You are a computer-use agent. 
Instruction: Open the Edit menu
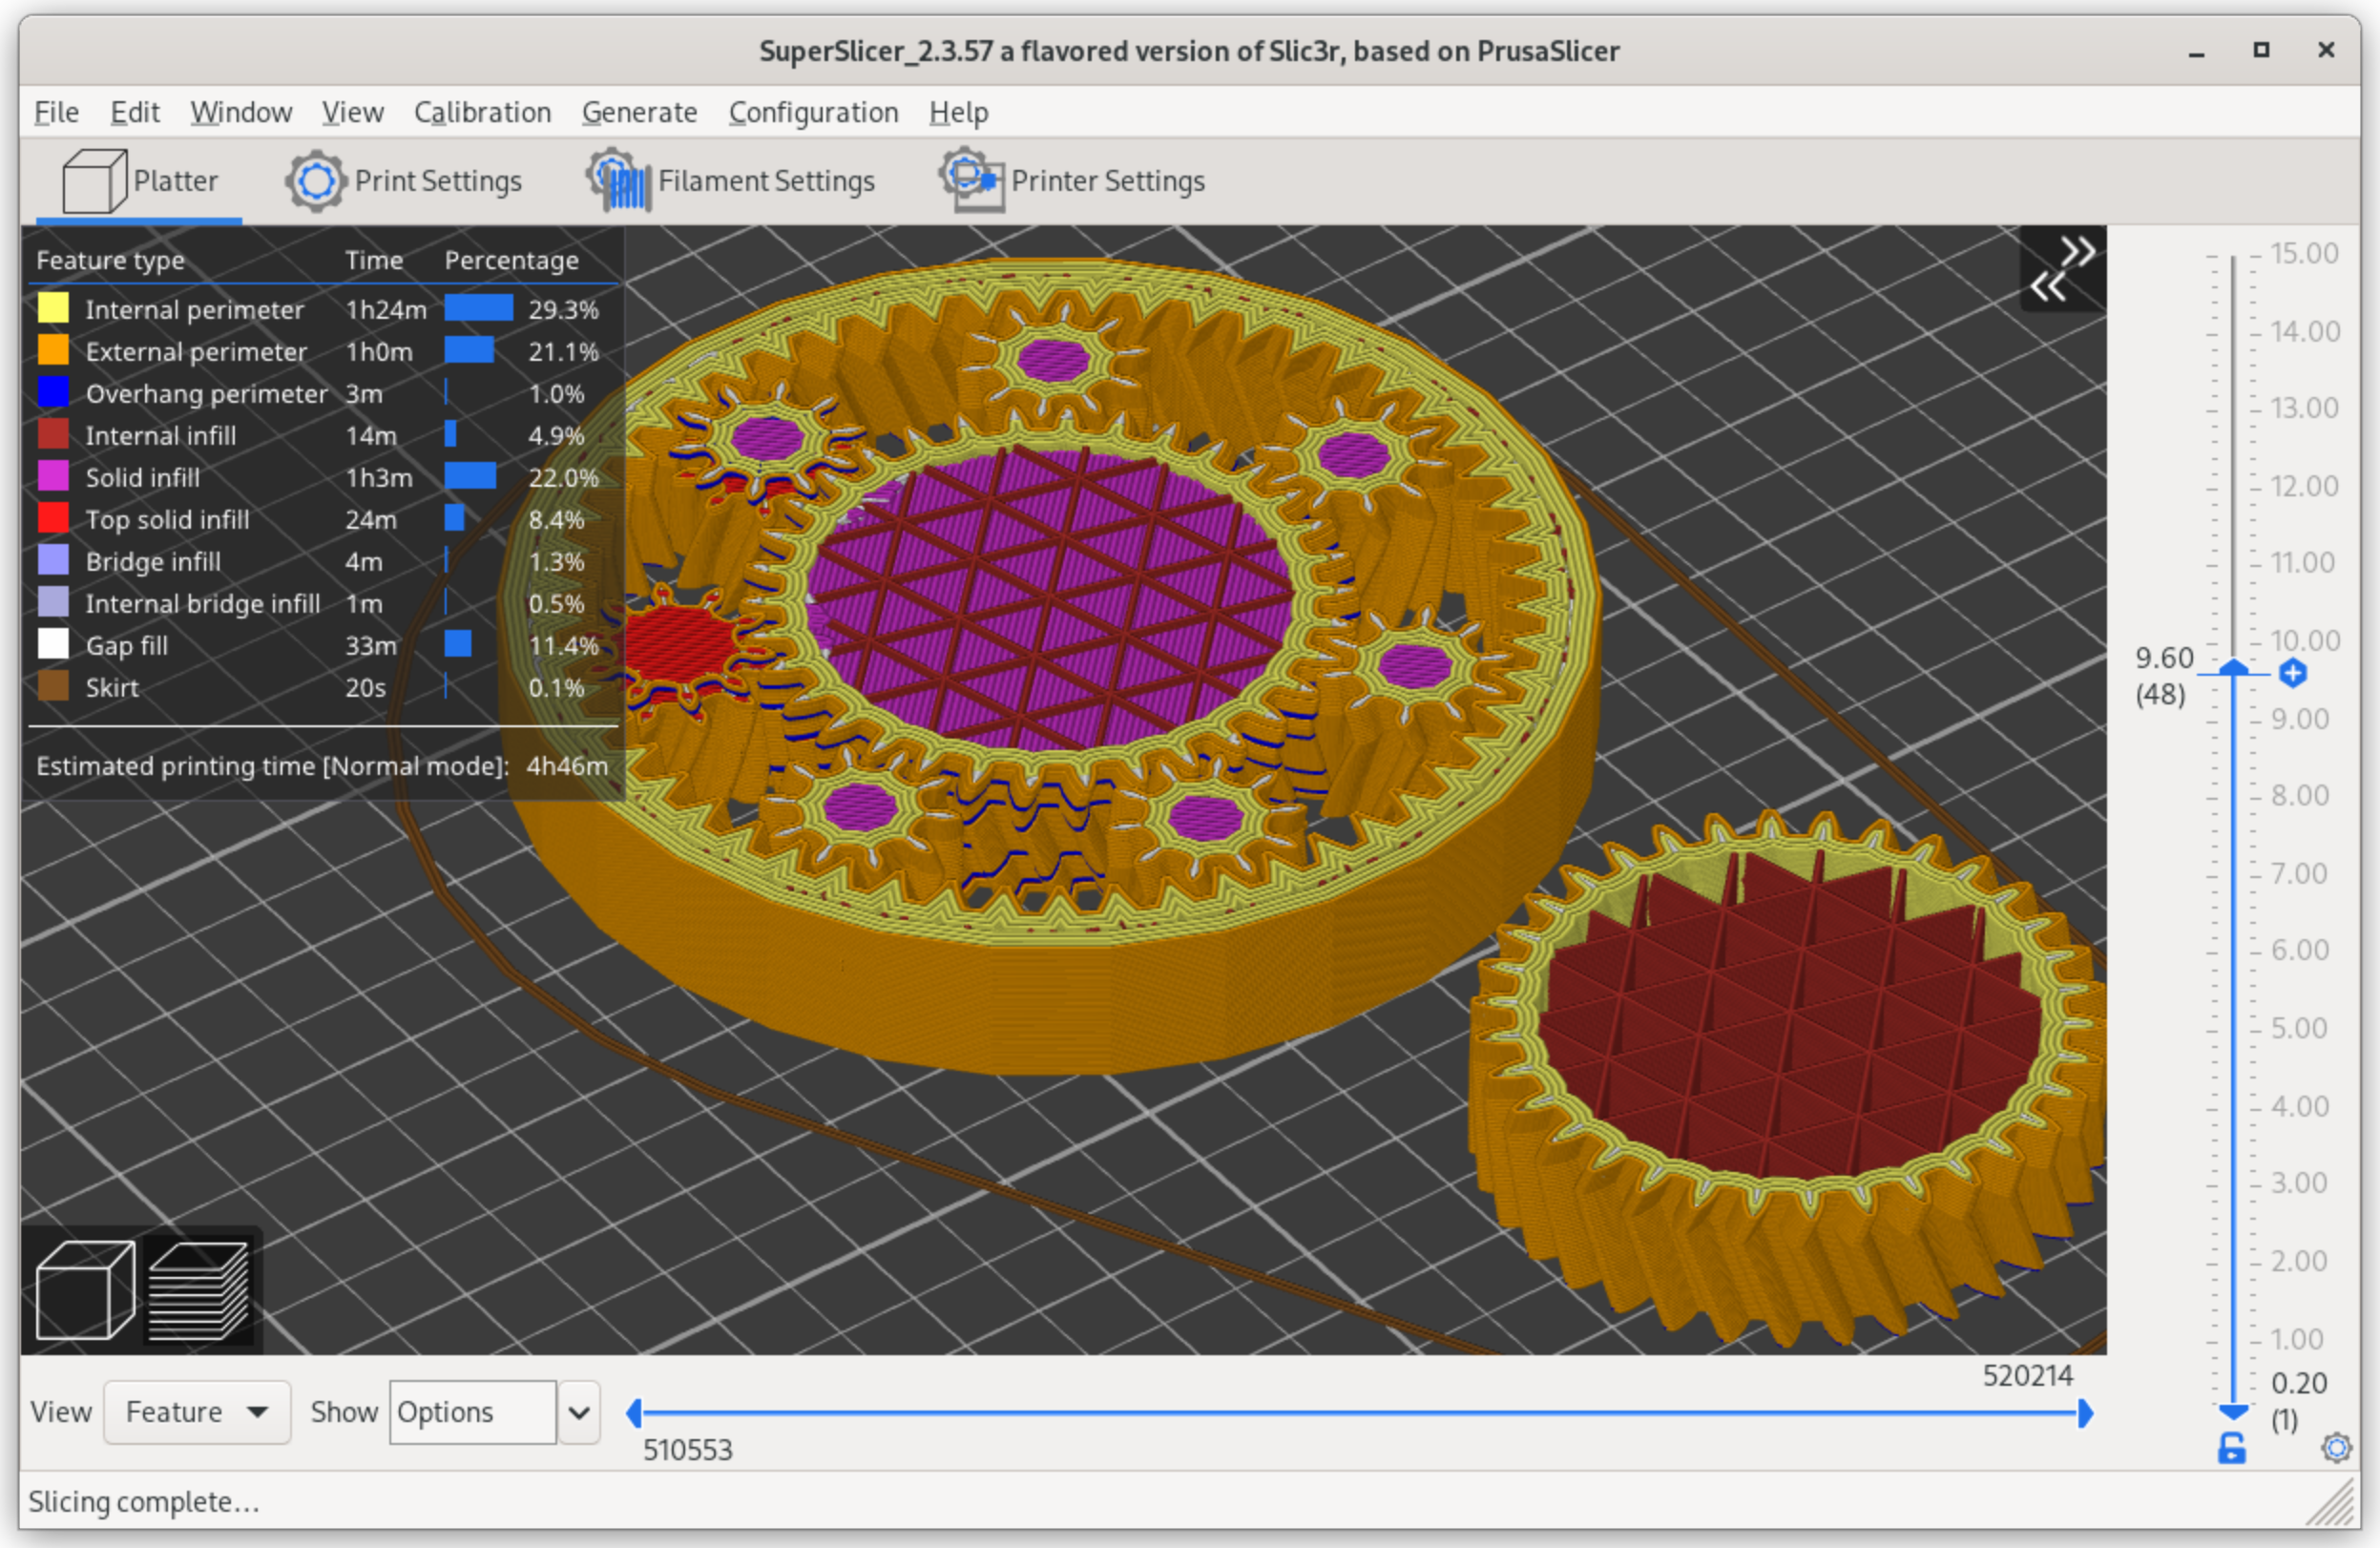pyautogui.click(x=135, y=112)
